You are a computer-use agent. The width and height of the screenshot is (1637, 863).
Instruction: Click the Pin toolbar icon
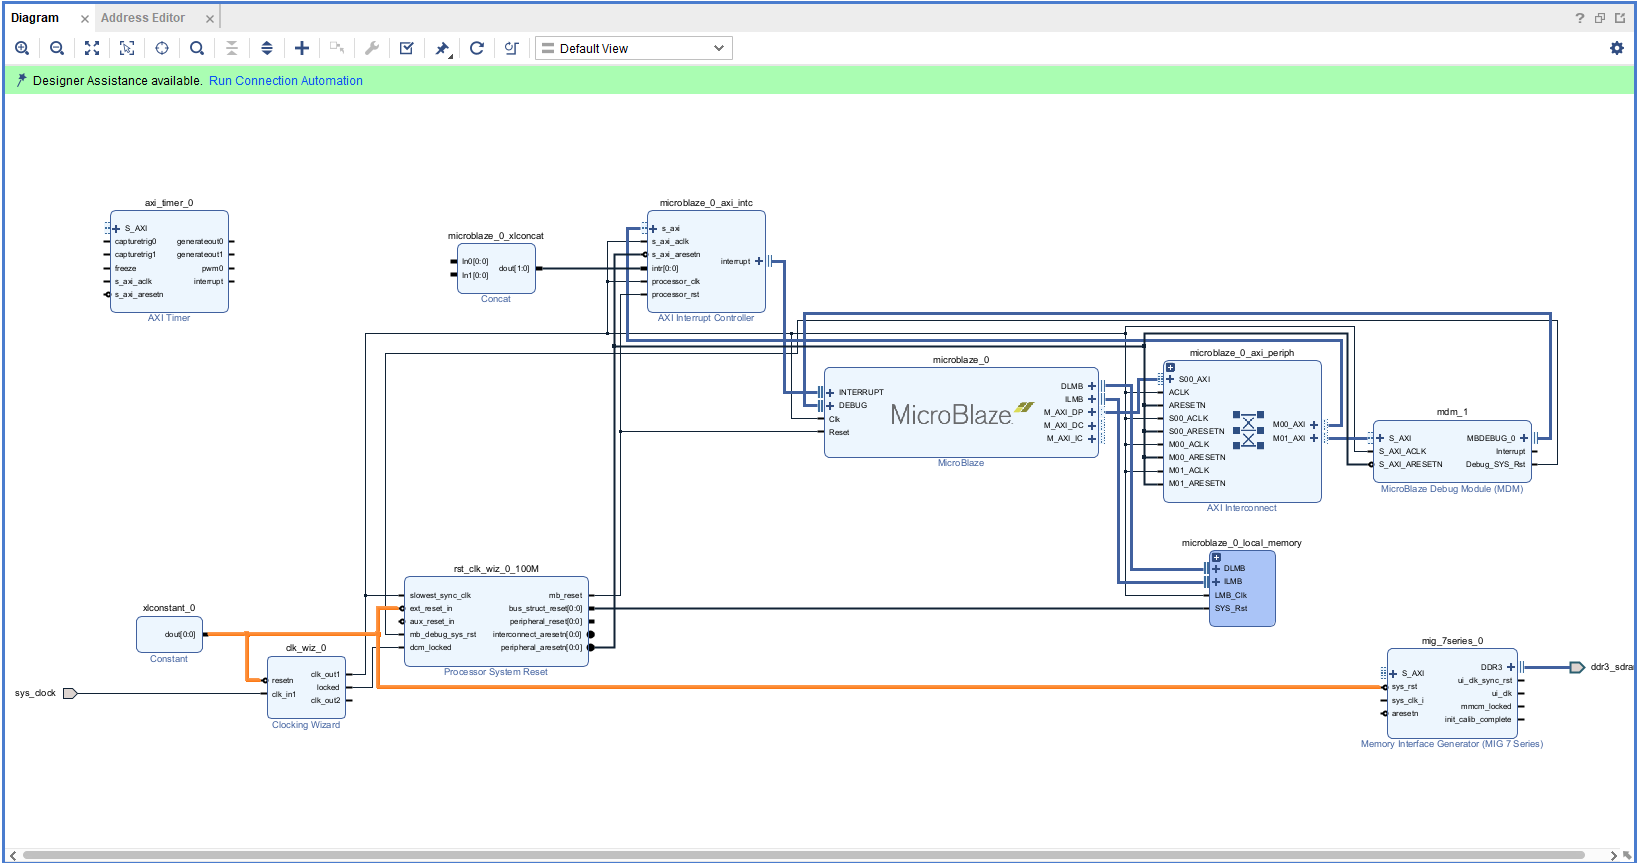coord(442,48)
